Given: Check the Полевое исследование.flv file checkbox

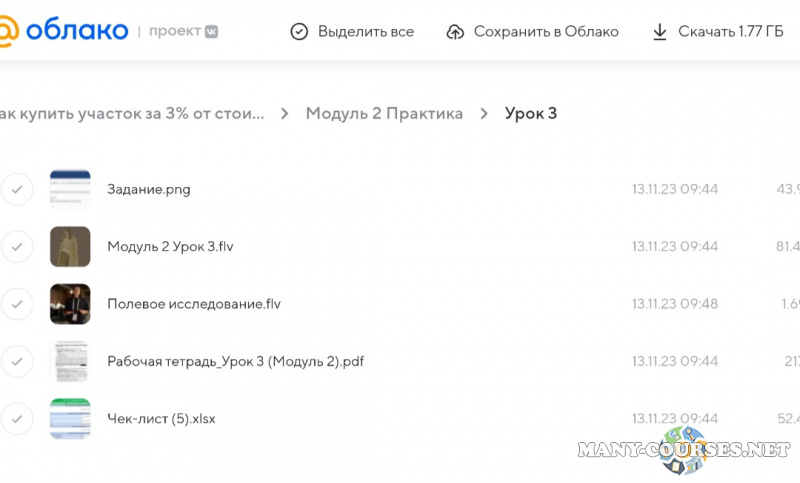Looking at the screenshot, I should pos(17,304).
